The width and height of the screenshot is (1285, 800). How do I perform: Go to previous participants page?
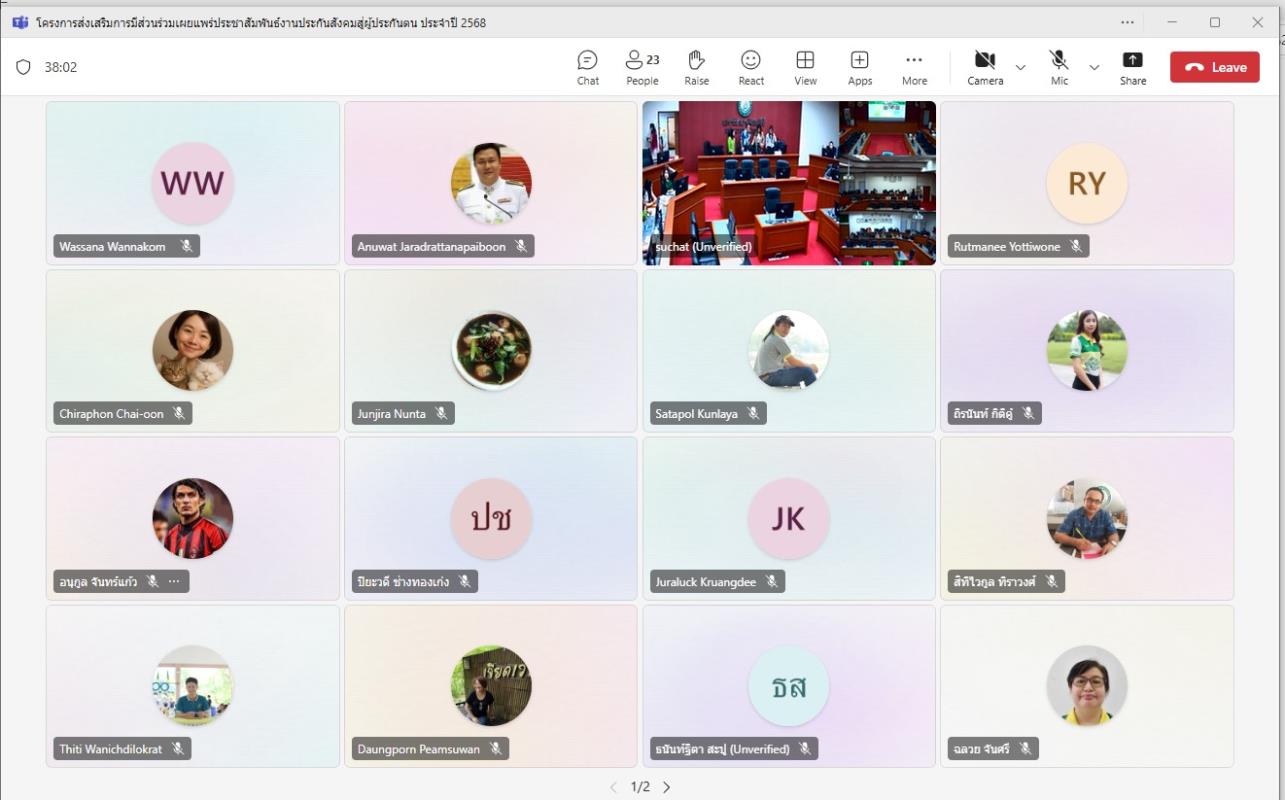(x=614, y=787)
